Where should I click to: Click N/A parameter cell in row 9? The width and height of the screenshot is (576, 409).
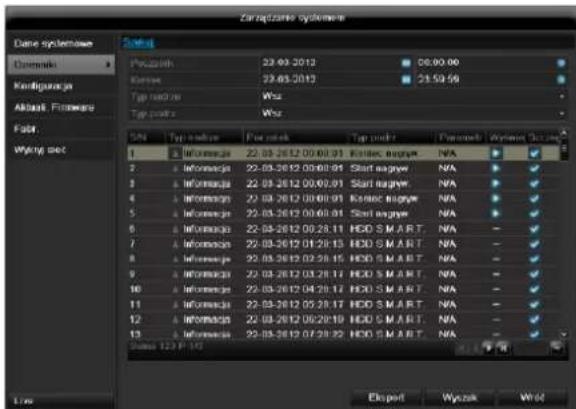tap(447, 274)
